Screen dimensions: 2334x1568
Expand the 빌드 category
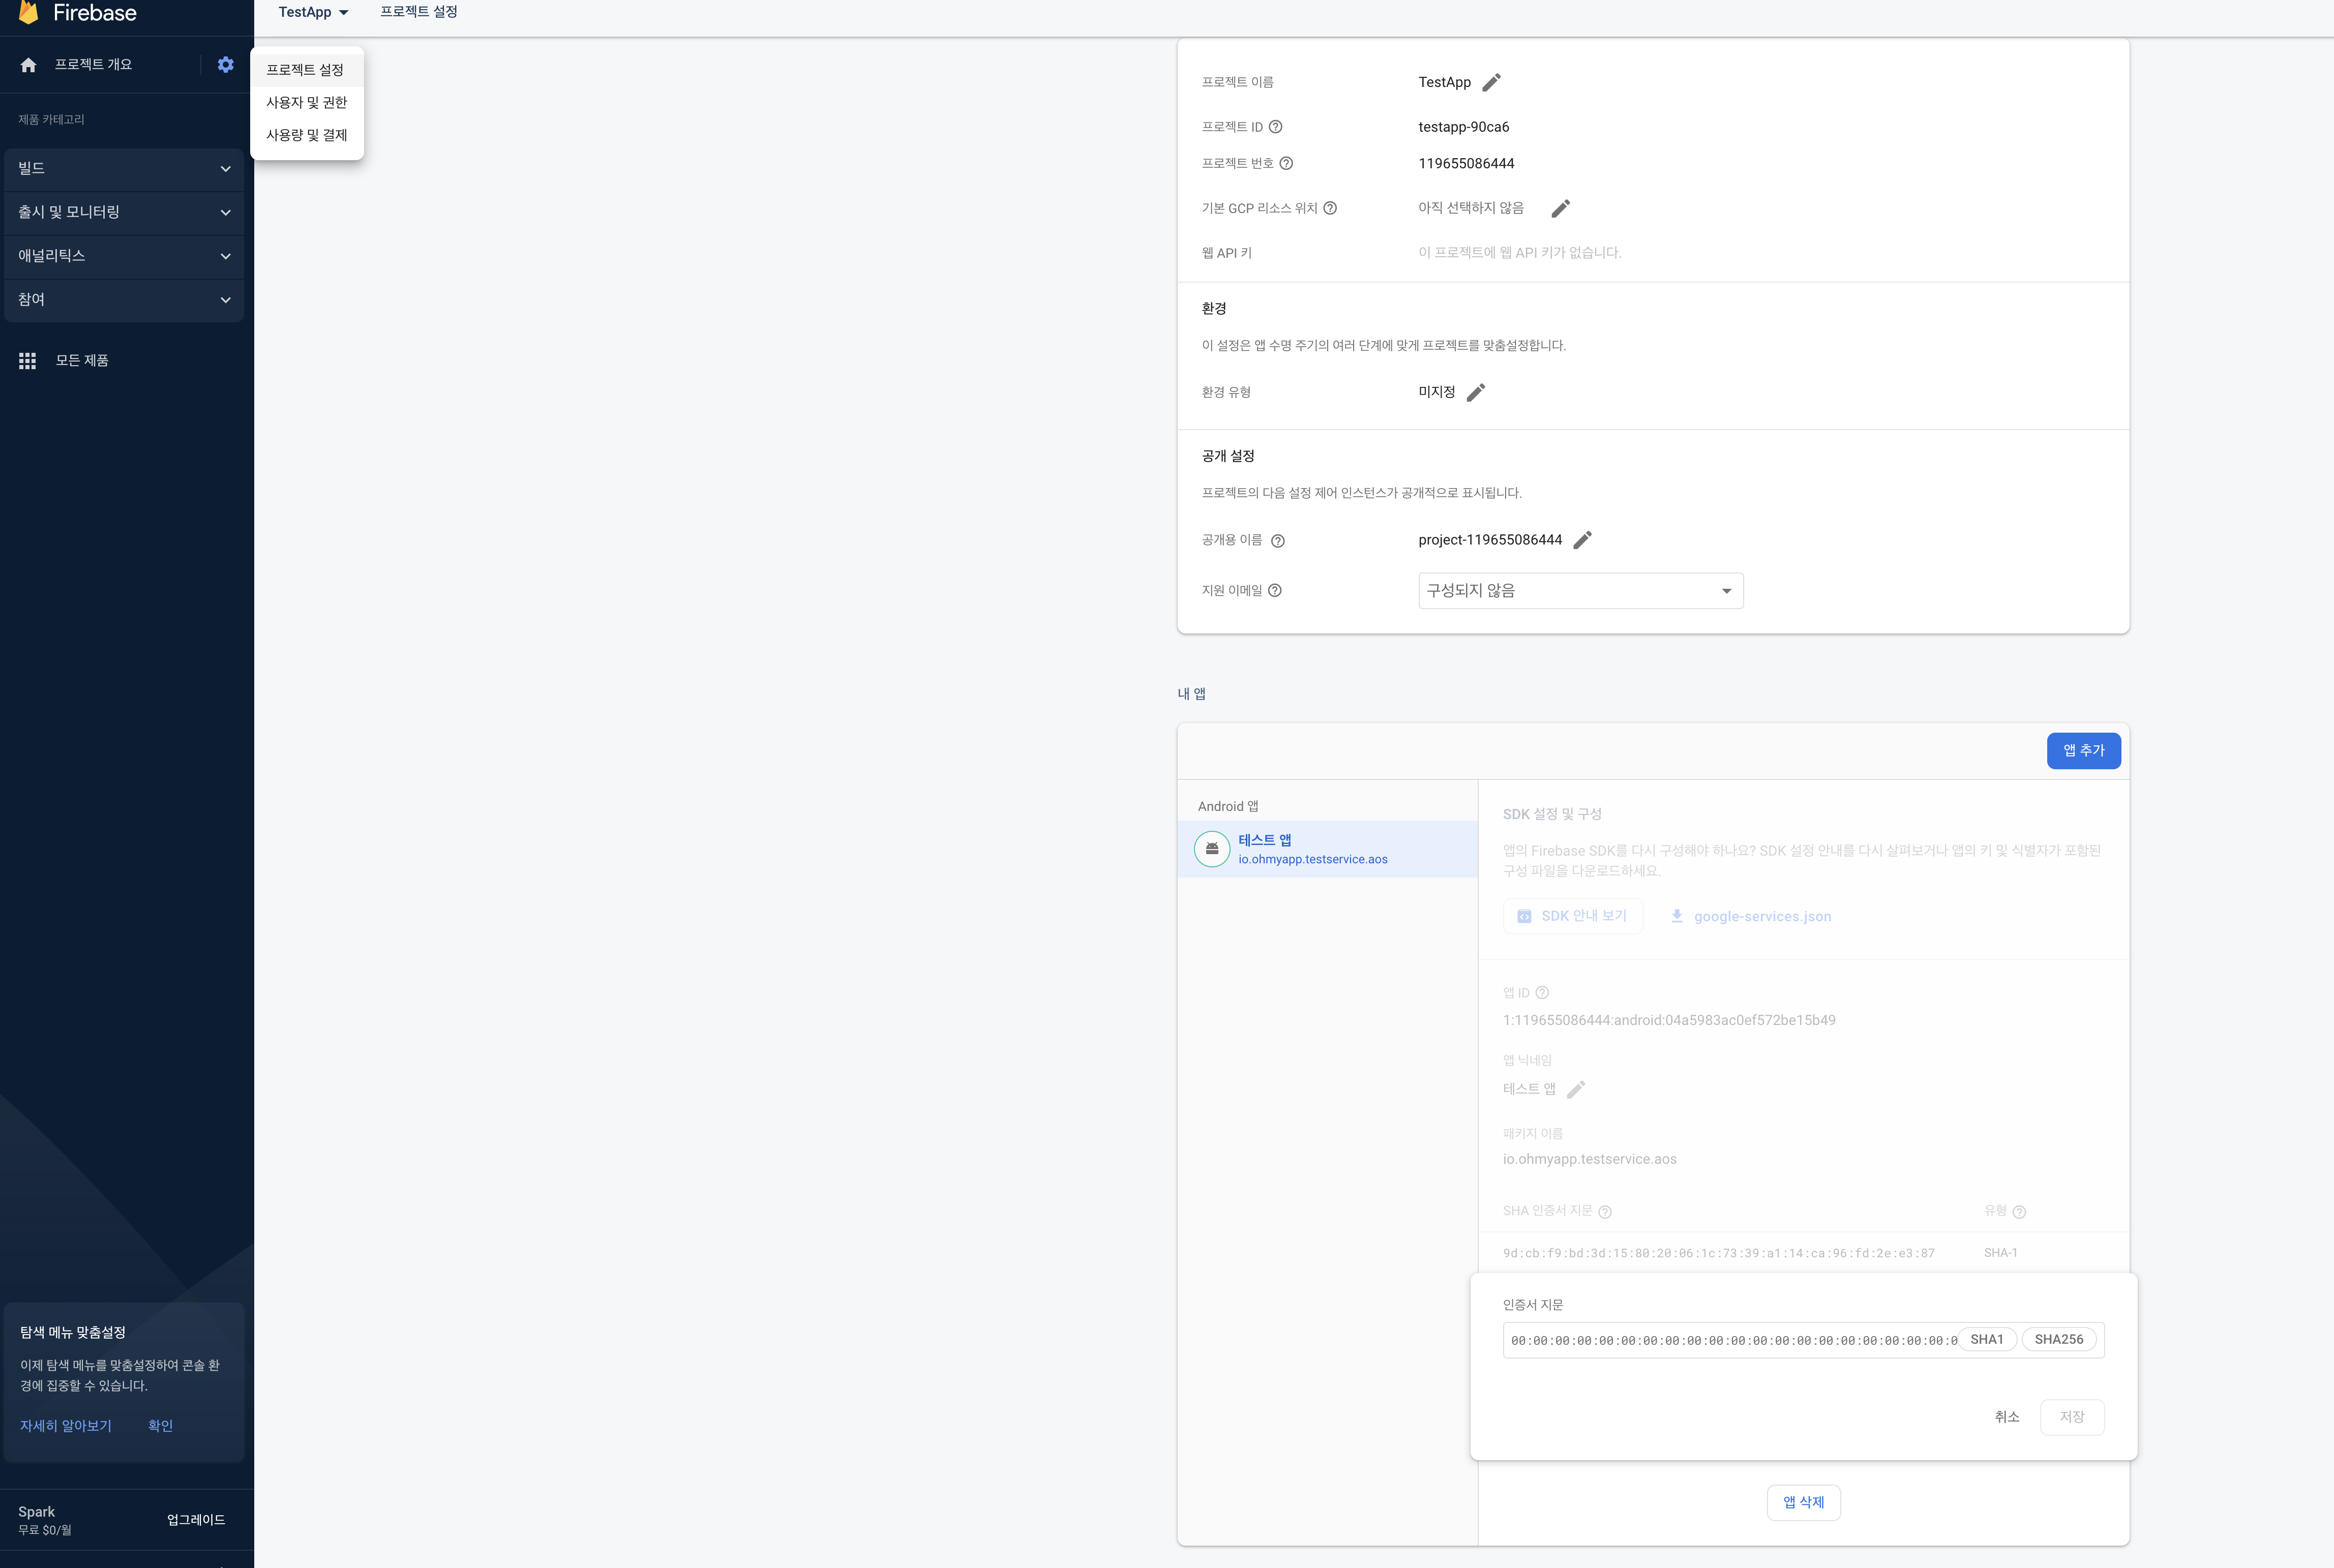pos(124,169)
